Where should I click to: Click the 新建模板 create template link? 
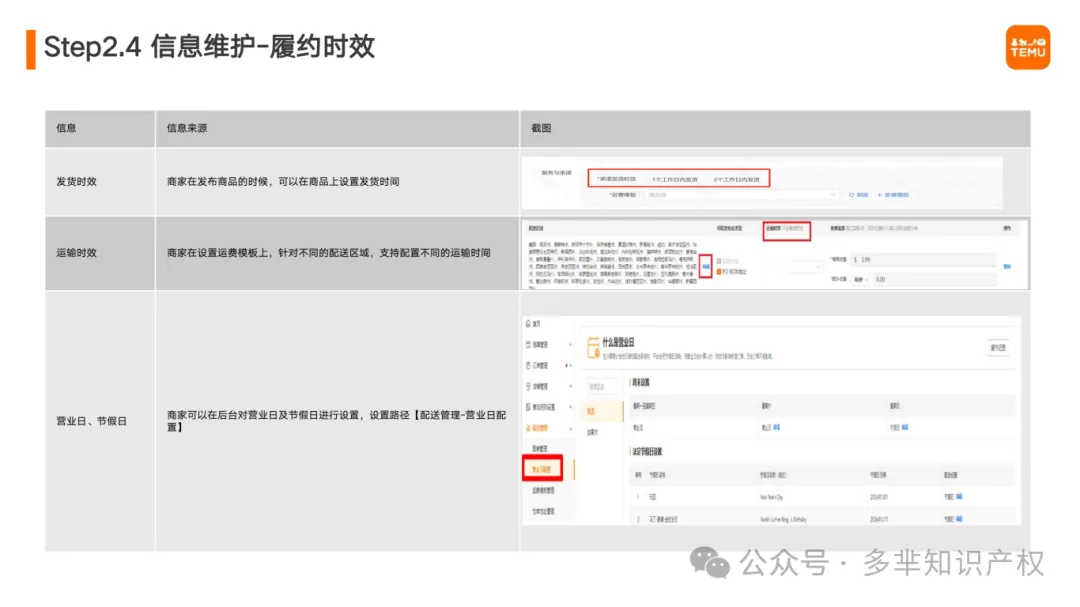(x=893, y=195)
